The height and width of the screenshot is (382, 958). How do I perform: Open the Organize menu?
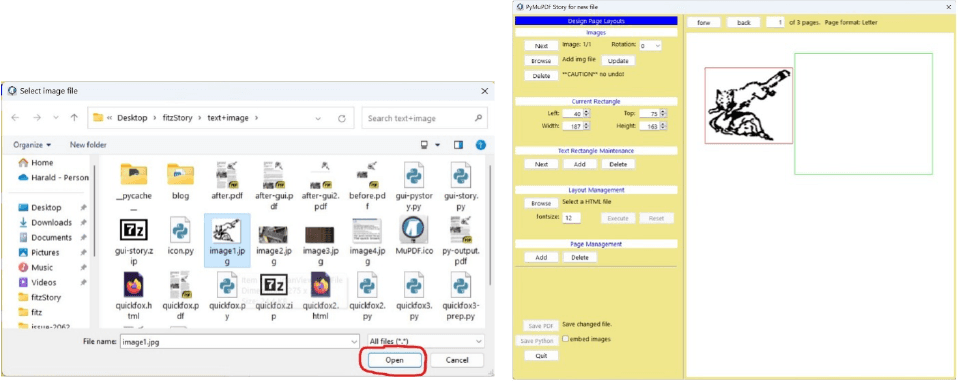(x=32, y=145)
